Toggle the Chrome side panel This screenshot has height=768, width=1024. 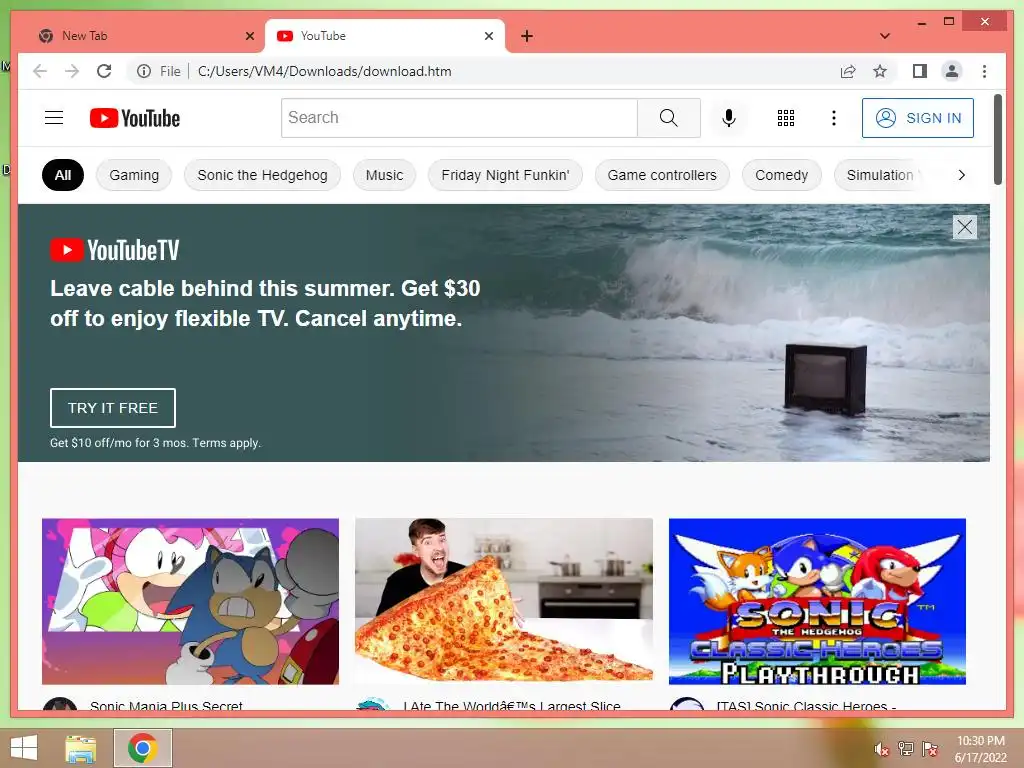tap(920, 71)
